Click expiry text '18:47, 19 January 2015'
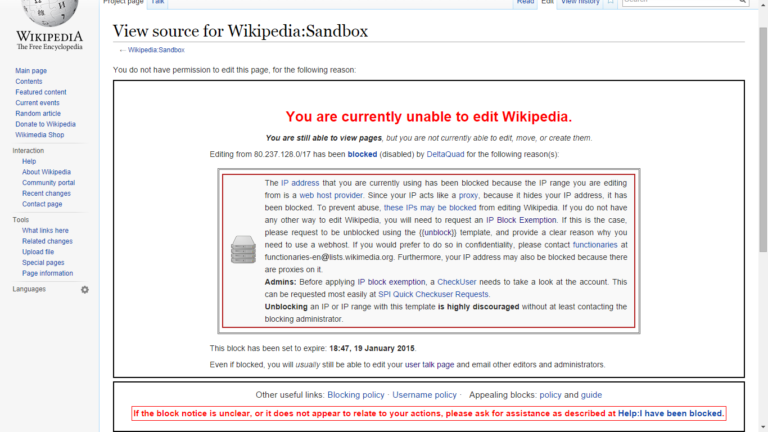 (x=372, y=348)
